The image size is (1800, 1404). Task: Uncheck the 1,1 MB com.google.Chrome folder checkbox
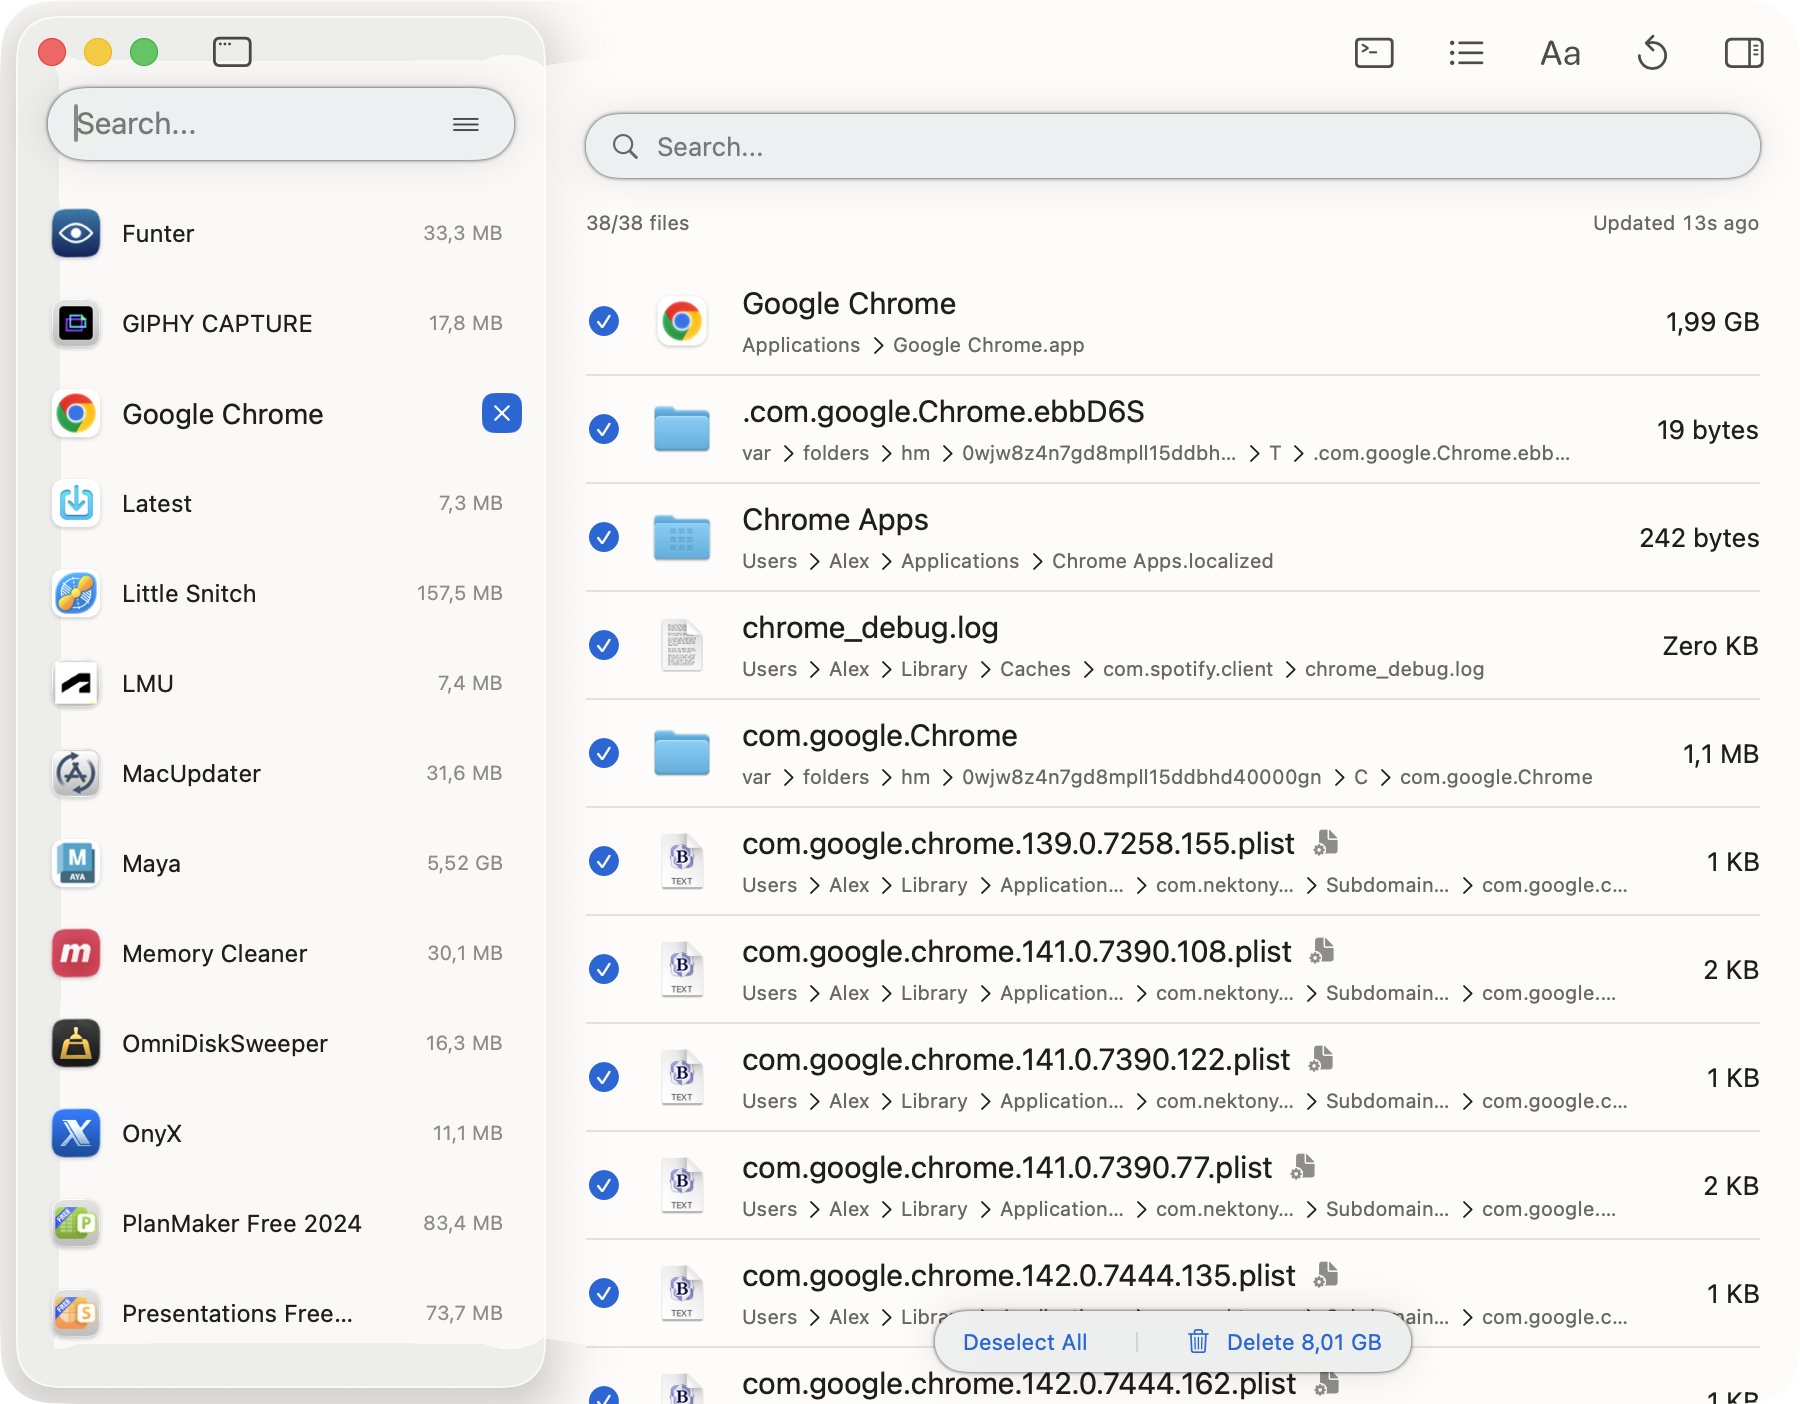(604, 753)
